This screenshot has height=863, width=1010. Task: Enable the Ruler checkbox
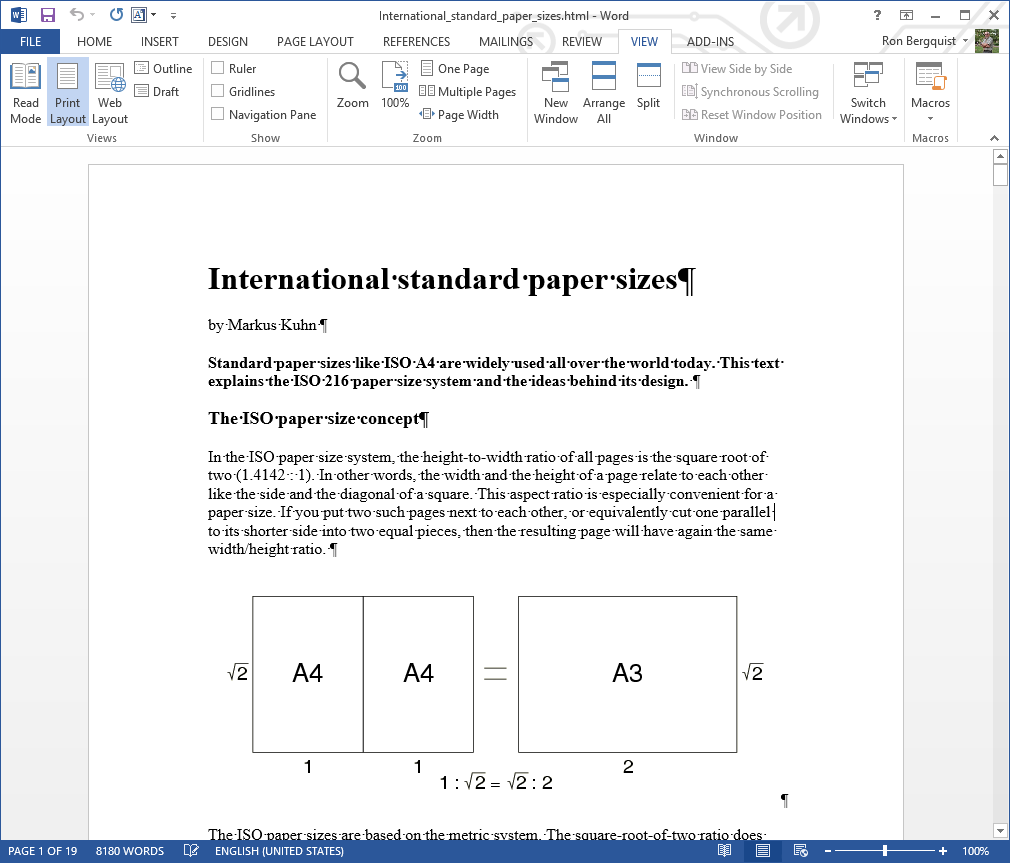[218, 69]
